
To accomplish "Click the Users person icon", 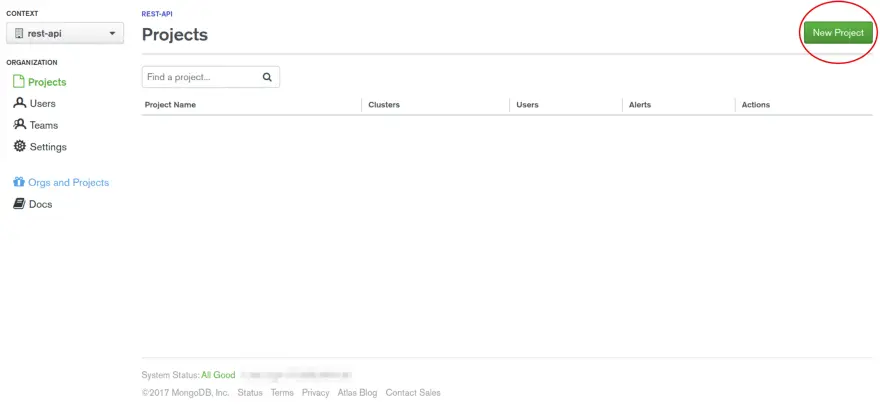I will pyautogui.click(x=20, y=103).
